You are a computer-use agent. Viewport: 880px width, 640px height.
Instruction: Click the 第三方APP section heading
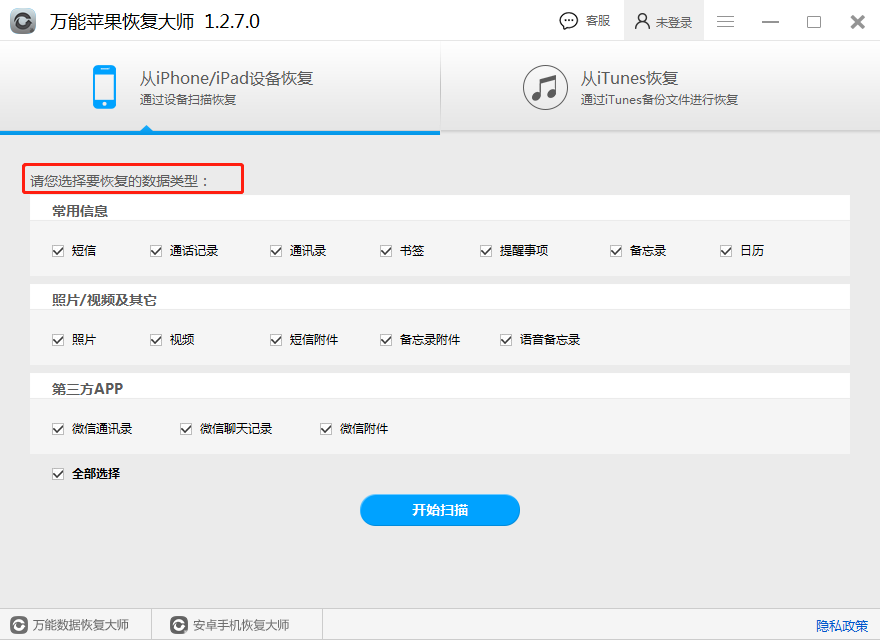87,389
